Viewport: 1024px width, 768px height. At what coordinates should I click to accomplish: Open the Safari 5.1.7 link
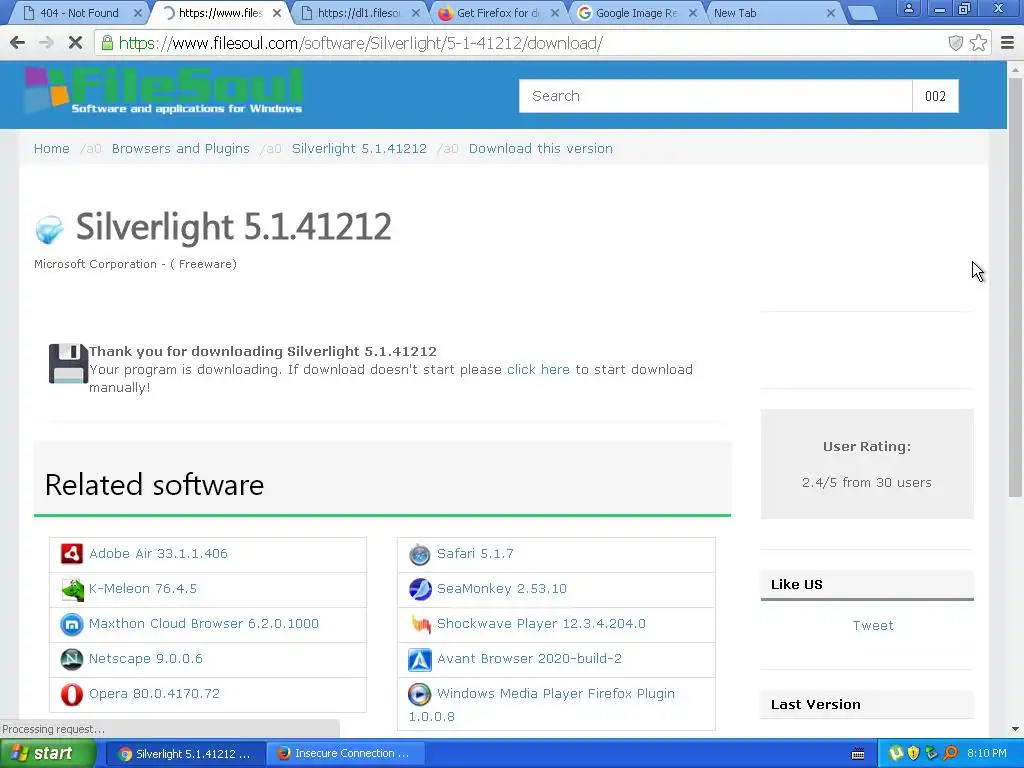(475, 554)
